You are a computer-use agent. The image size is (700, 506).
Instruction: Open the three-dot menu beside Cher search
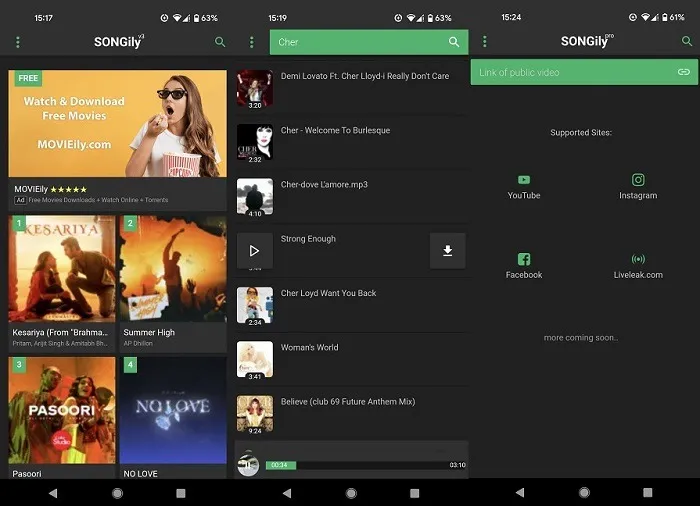point(252,42)
